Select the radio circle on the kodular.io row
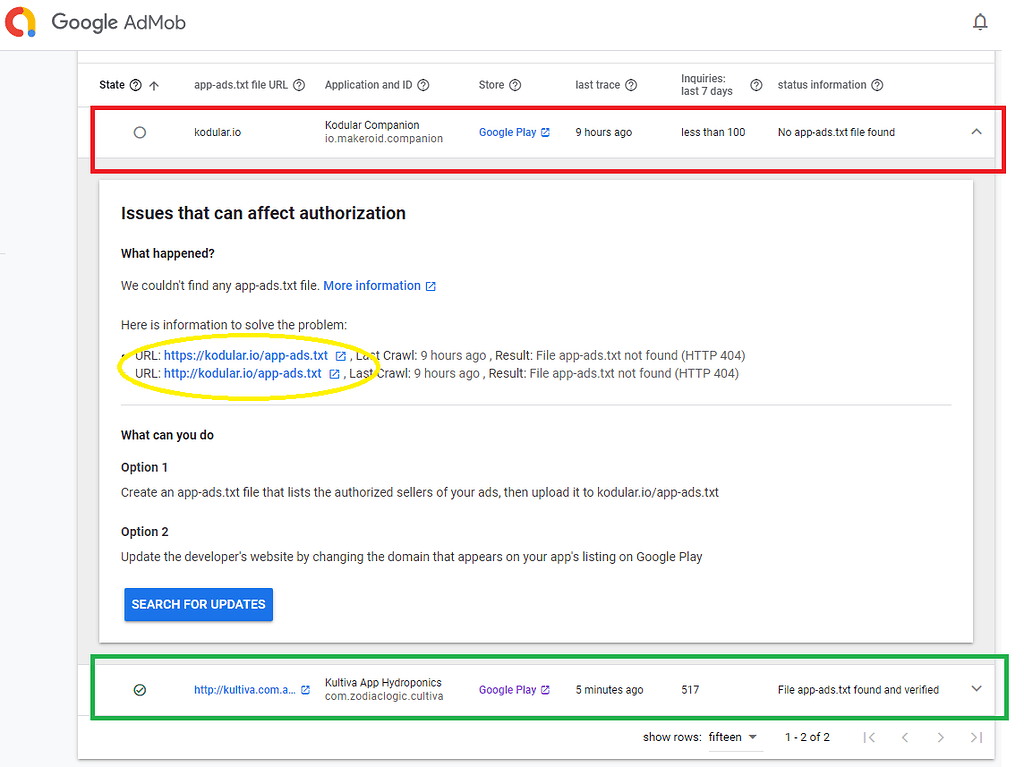1024x767 pixels. pos(139,131)
